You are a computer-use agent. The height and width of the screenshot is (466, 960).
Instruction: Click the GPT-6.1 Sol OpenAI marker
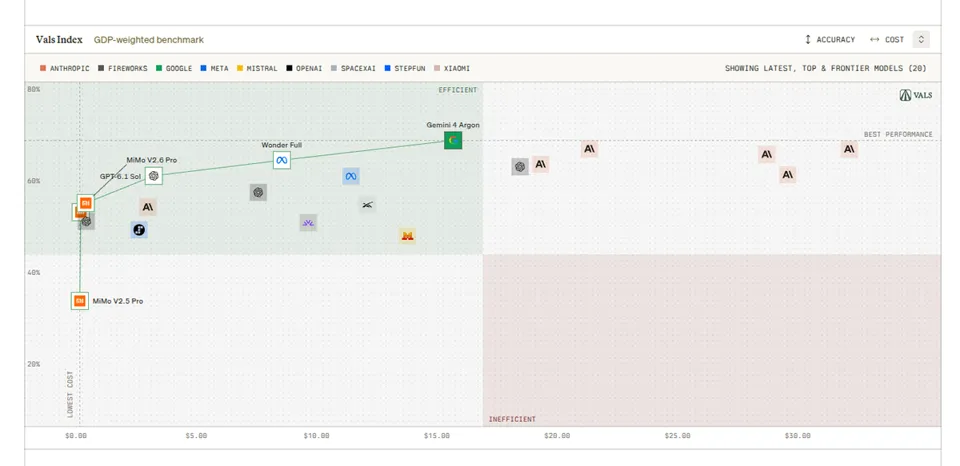[x=154, y=176]
